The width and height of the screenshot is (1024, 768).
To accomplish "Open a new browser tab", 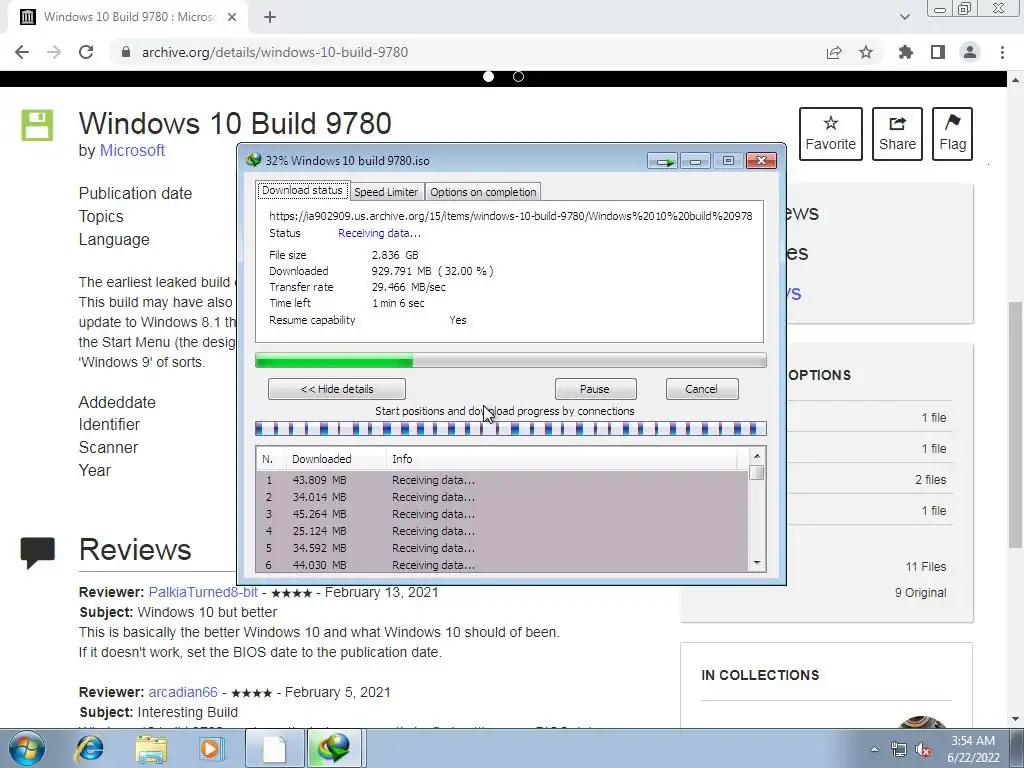I will pos(270,17).
